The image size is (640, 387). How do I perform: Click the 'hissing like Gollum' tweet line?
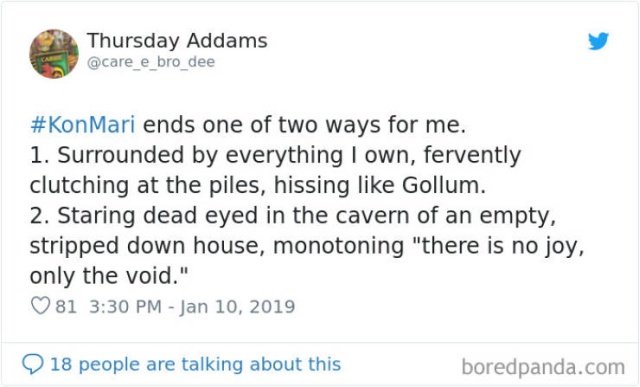[x=258, y=185]
